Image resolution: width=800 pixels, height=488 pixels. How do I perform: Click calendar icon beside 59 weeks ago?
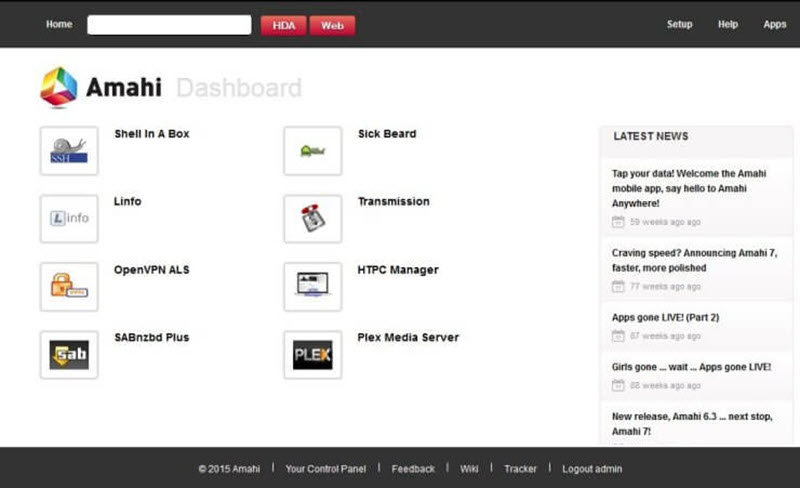618,222
